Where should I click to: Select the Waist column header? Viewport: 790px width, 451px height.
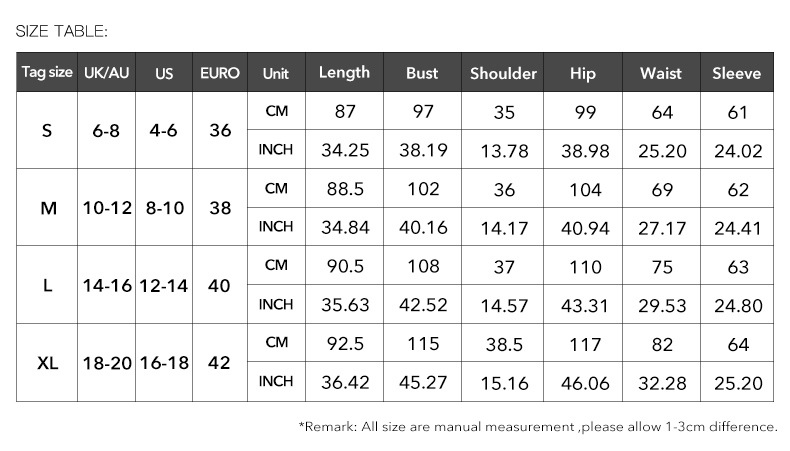click(661, 73)
